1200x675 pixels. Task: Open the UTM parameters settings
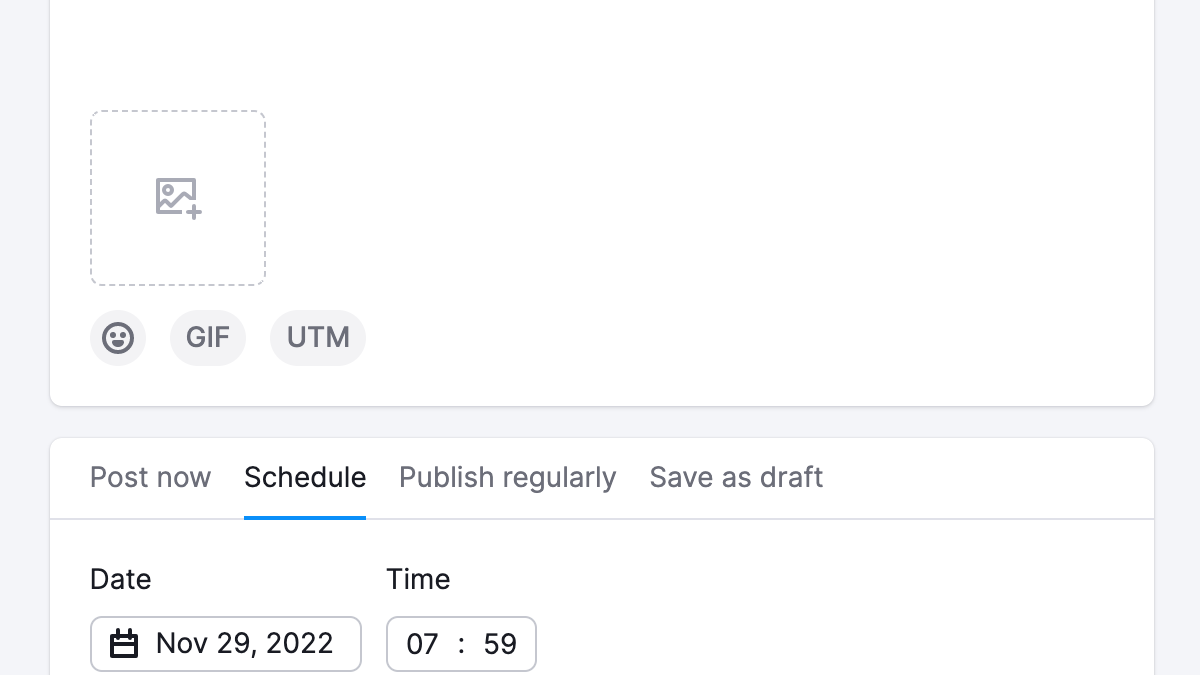(318, 338)
